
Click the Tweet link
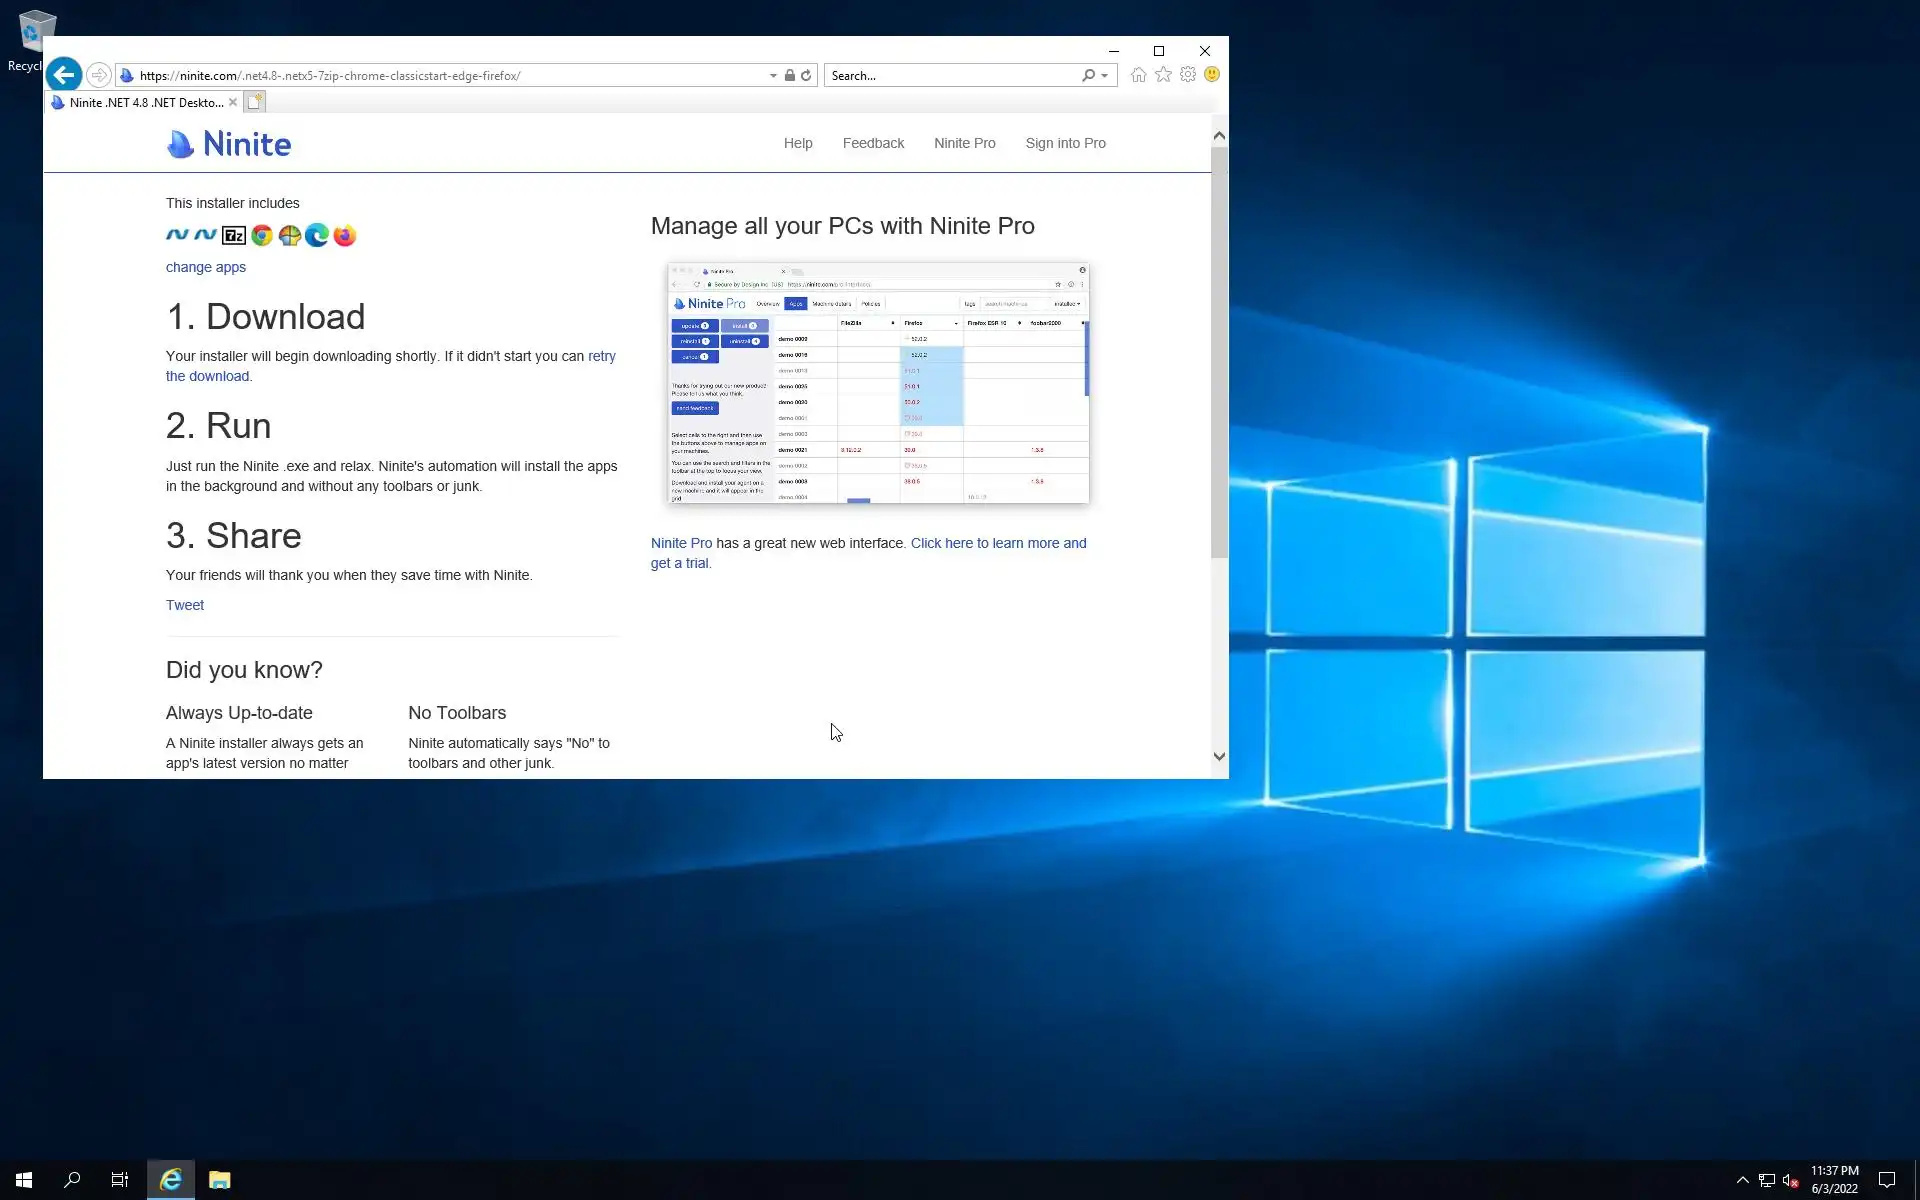click(x=185, y=605)
